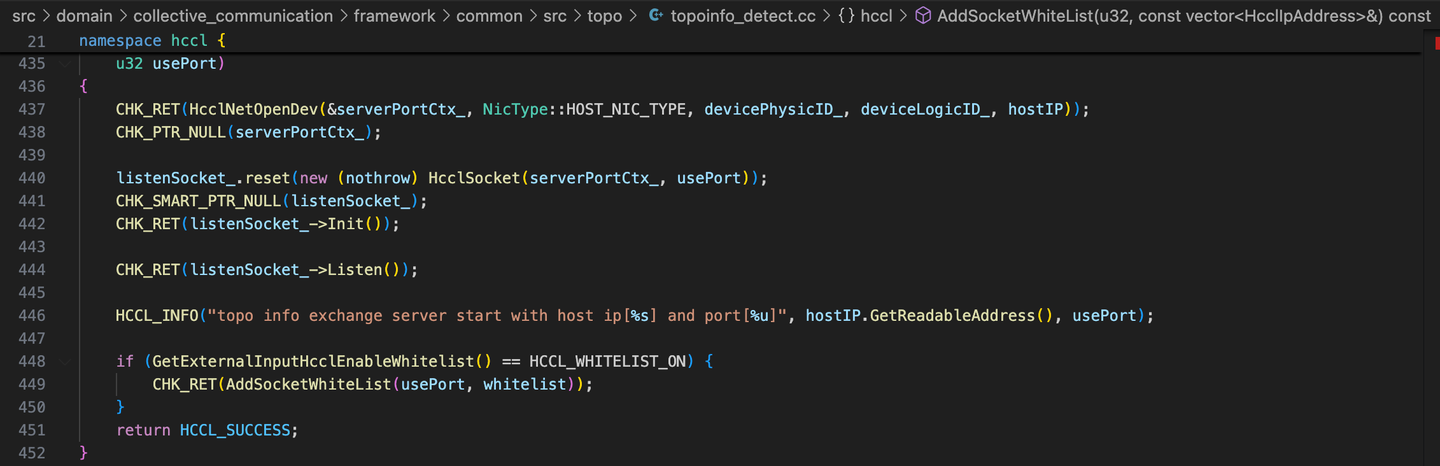Select the collective_communication breadcrumb folder
Image resolution: width=1440 pixels, height=466 pixels.
(233, 16)
